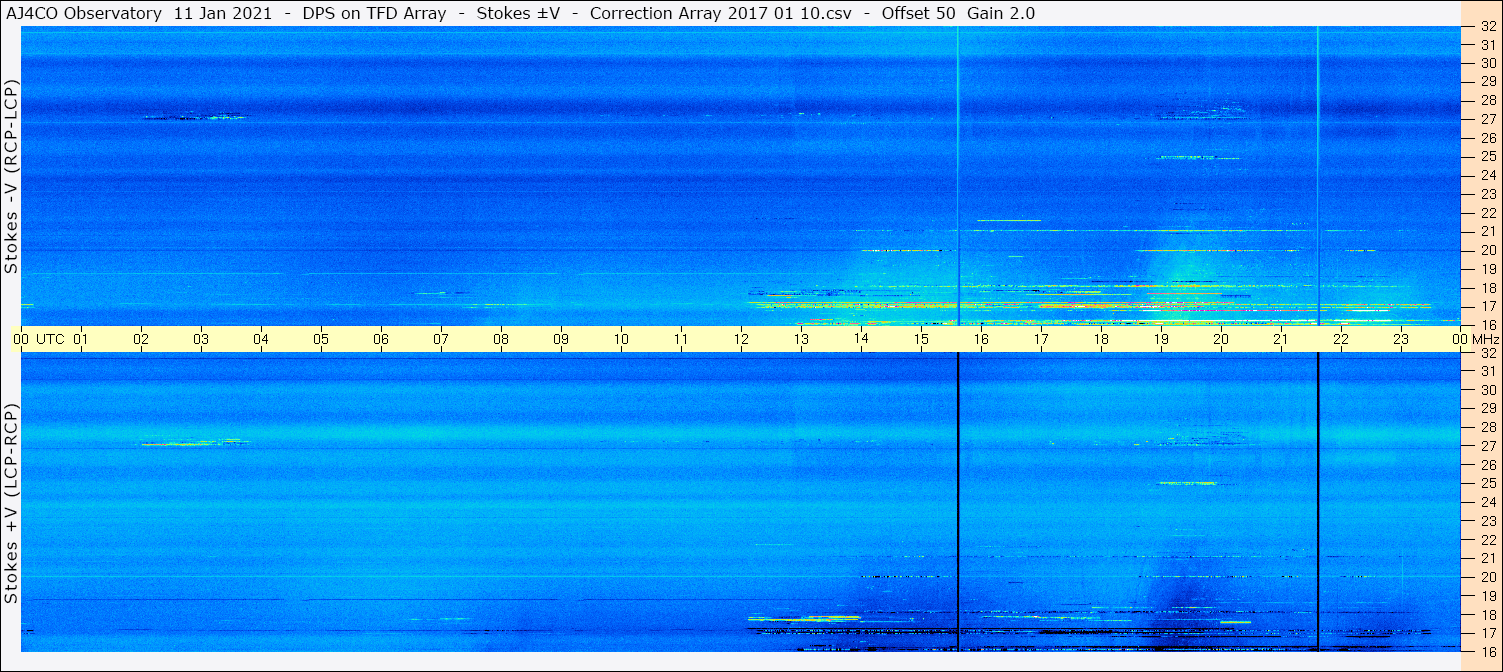Click the '05' hour tick label

(x=321, y=339)
